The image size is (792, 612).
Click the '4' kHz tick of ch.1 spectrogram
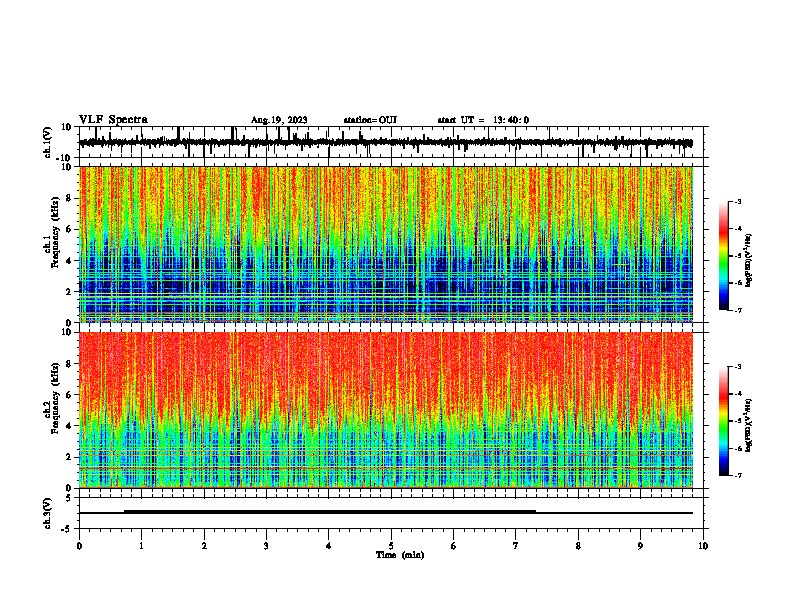pos(70,261)
